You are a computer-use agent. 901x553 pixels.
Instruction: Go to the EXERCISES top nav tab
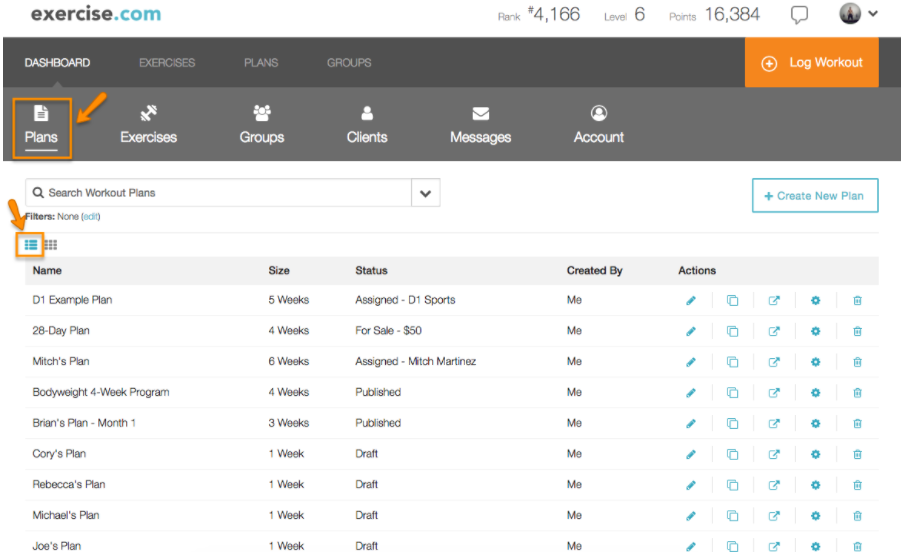click(x=167, y=63)
